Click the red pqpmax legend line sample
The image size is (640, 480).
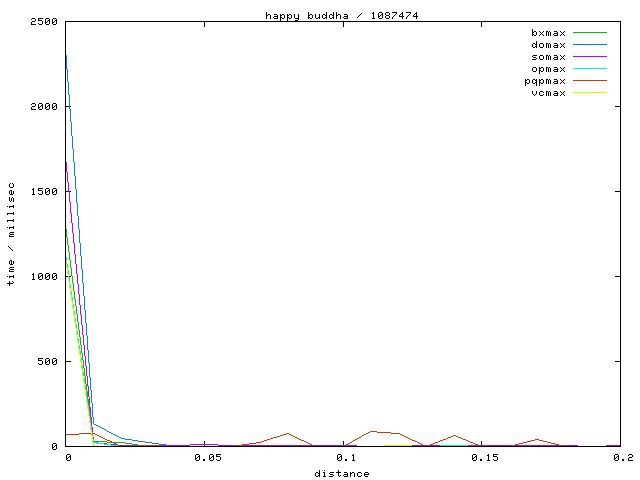(x=590, y=81)
